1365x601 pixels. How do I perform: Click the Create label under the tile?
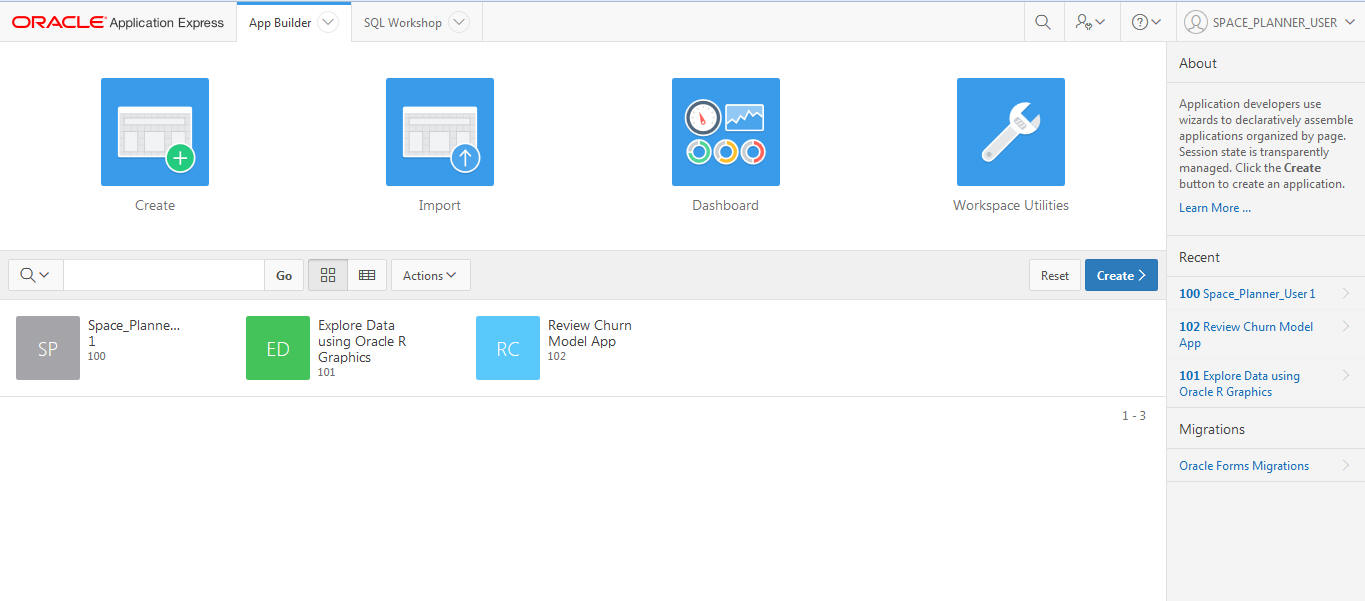tap(155, 205)
